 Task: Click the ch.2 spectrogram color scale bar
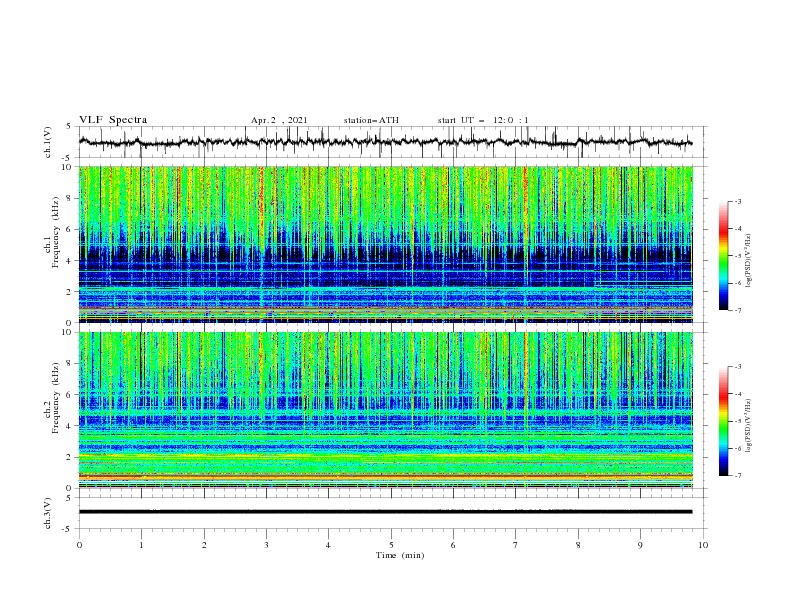pos(724,421)
